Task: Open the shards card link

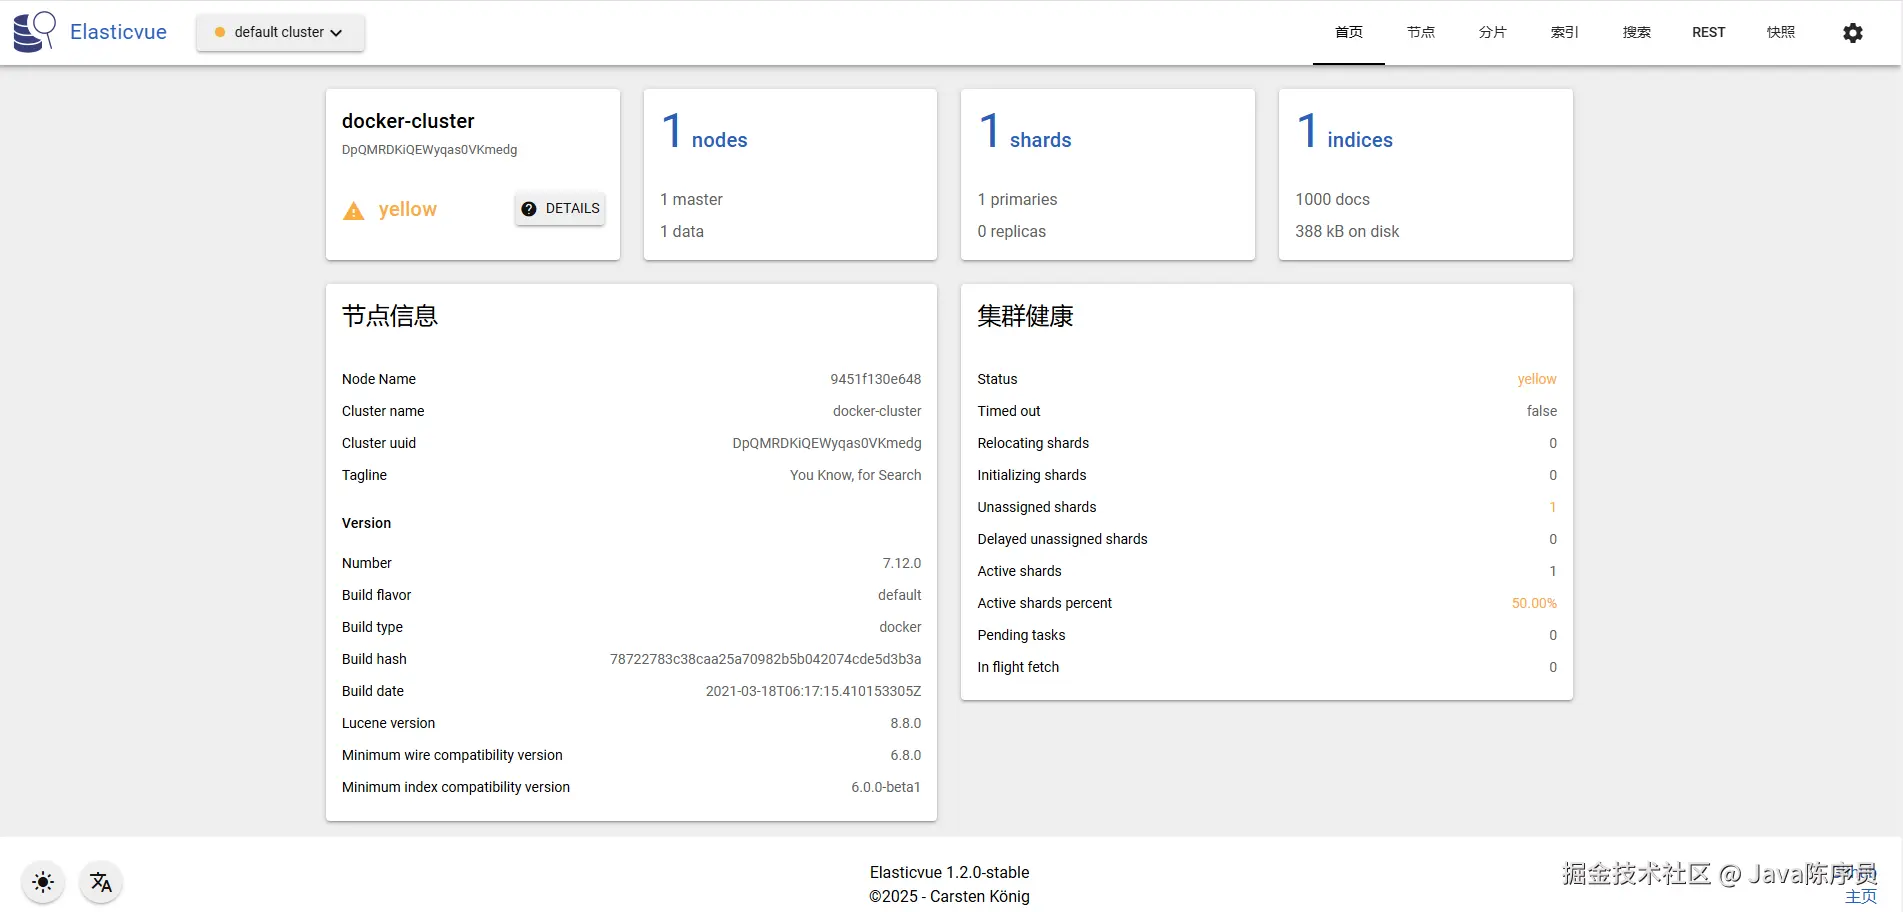Action: pyautogui.click(x=1025, y=133)
